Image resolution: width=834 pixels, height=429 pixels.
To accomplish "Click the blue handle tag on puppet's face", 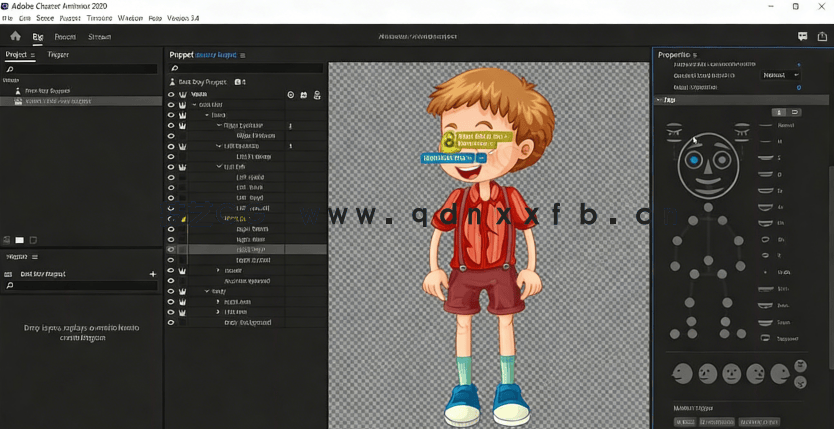I will (453, 158).
